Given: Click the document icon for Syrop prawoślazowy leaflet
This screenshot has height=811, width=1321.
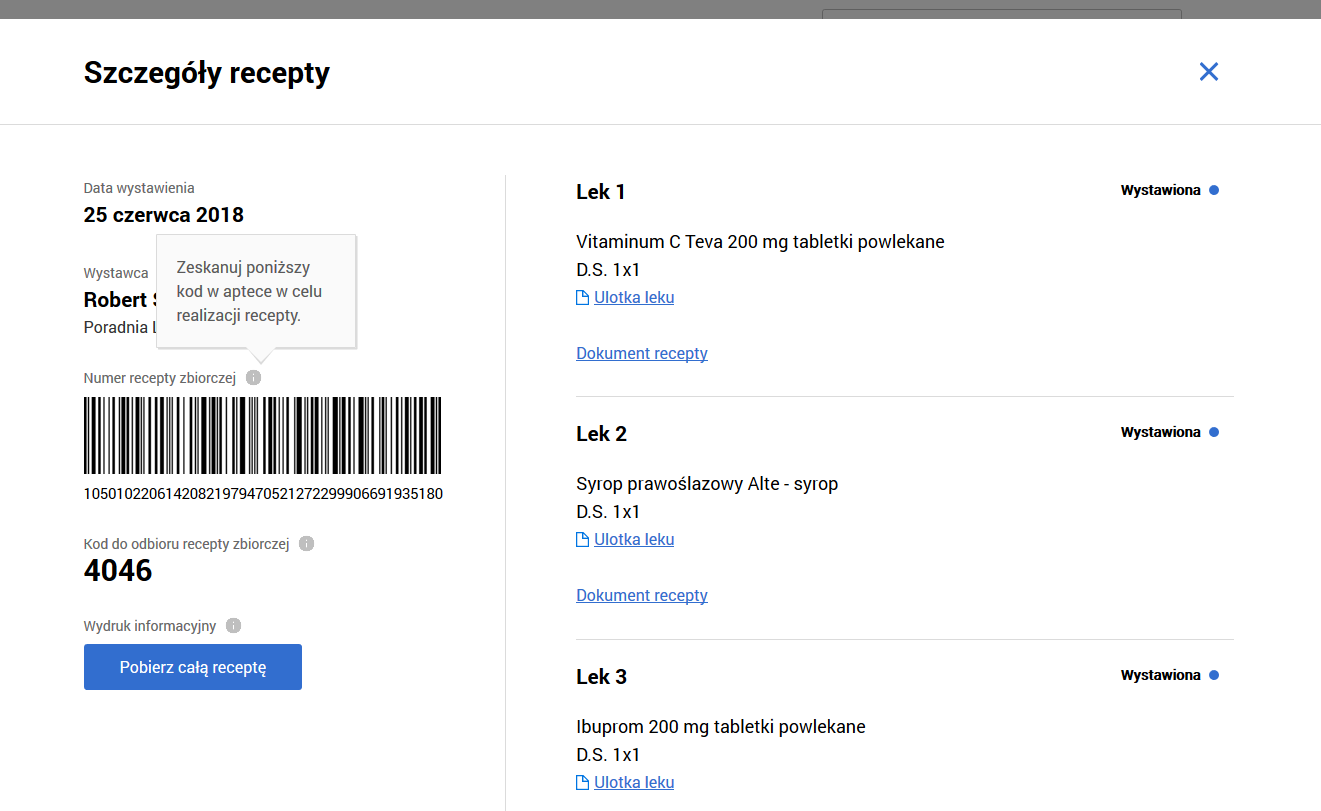Looking at the screenshot, I should 582,540.
